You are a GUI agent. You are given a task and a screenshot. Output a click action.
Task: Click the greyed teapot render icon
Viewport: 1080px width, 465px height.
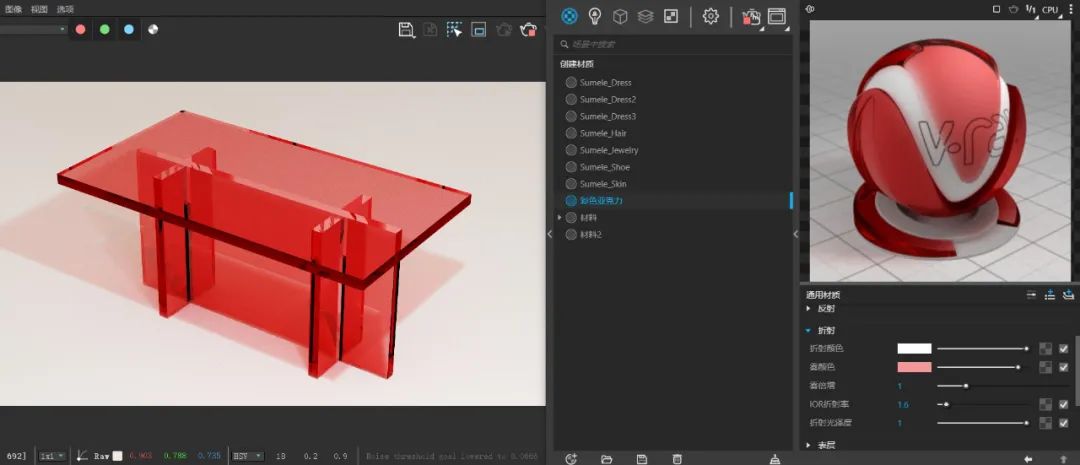click(503, 30)
